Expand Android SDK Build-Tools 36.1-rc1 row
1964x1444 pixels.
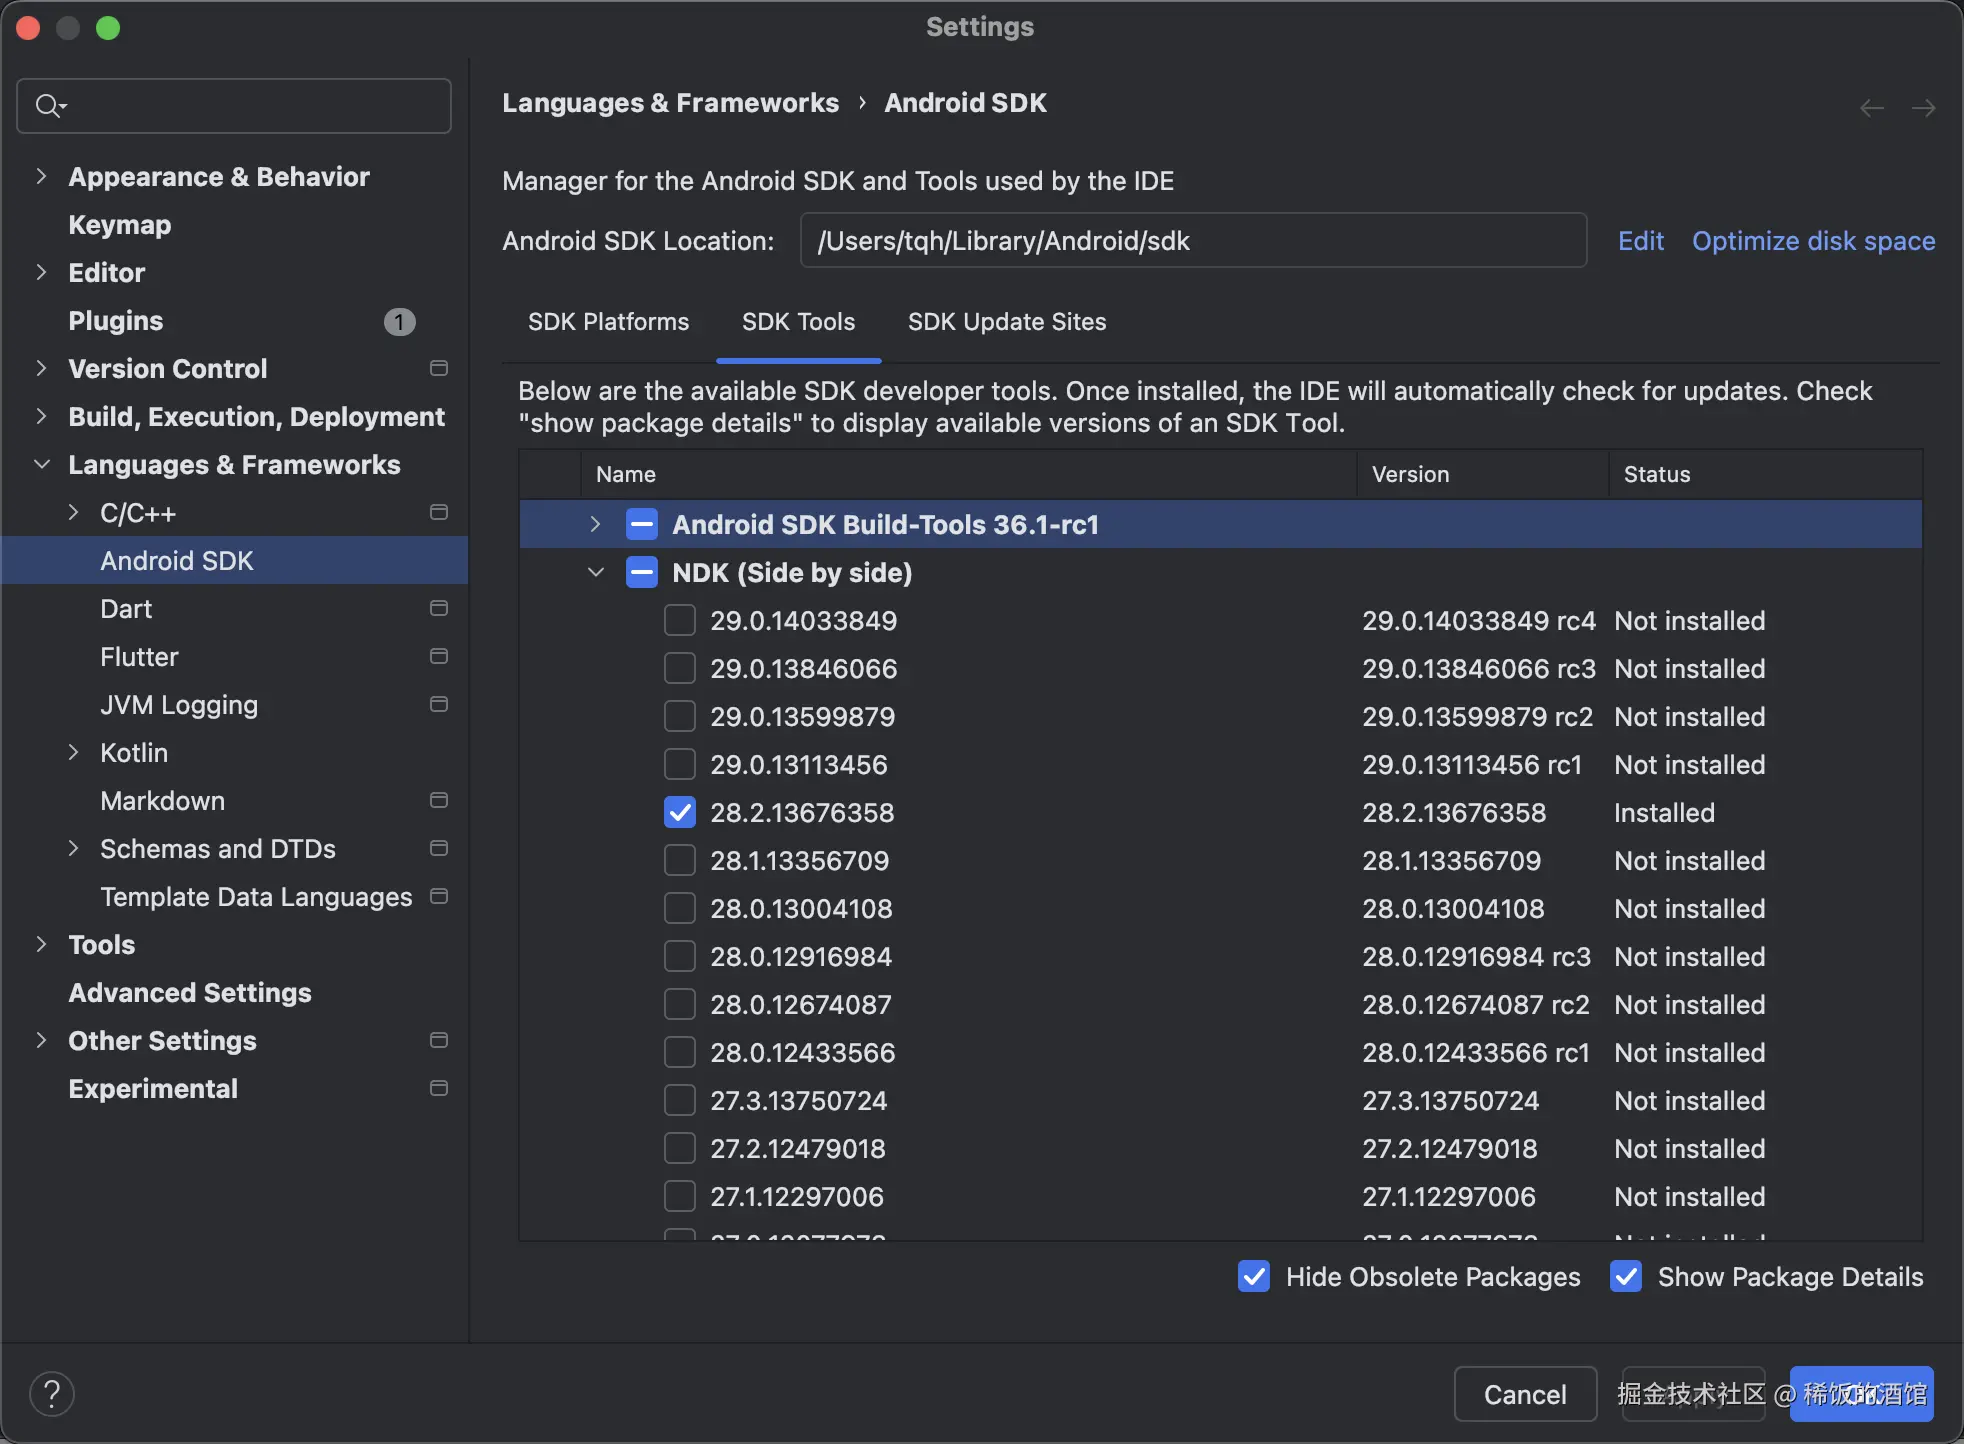595,524
